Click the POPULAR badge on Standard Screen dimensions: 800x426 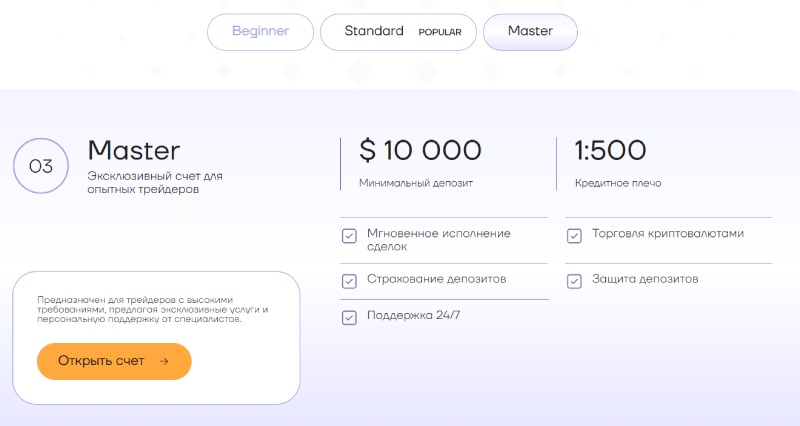click(440, 32)
